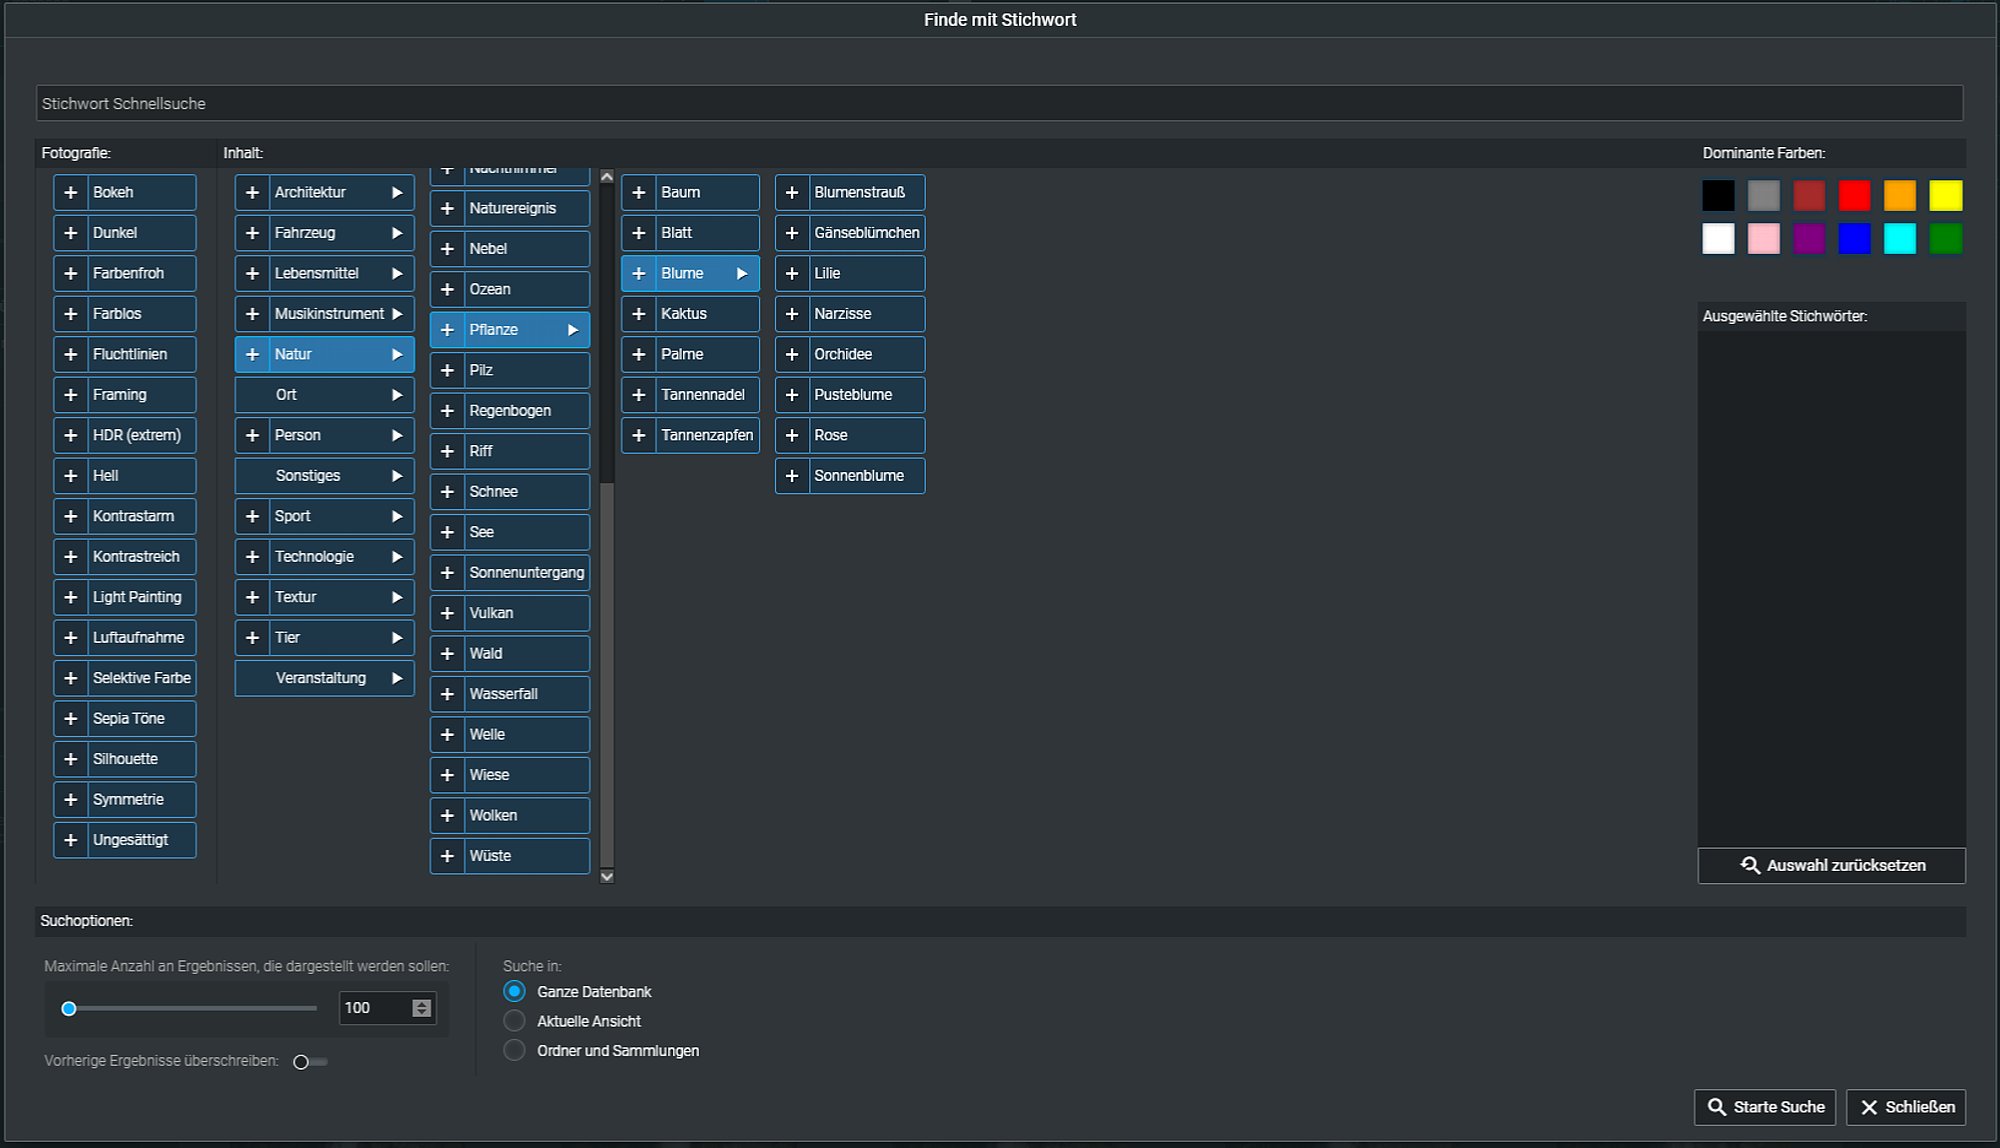Select the Pusteblume keyword button

[850, 395]
